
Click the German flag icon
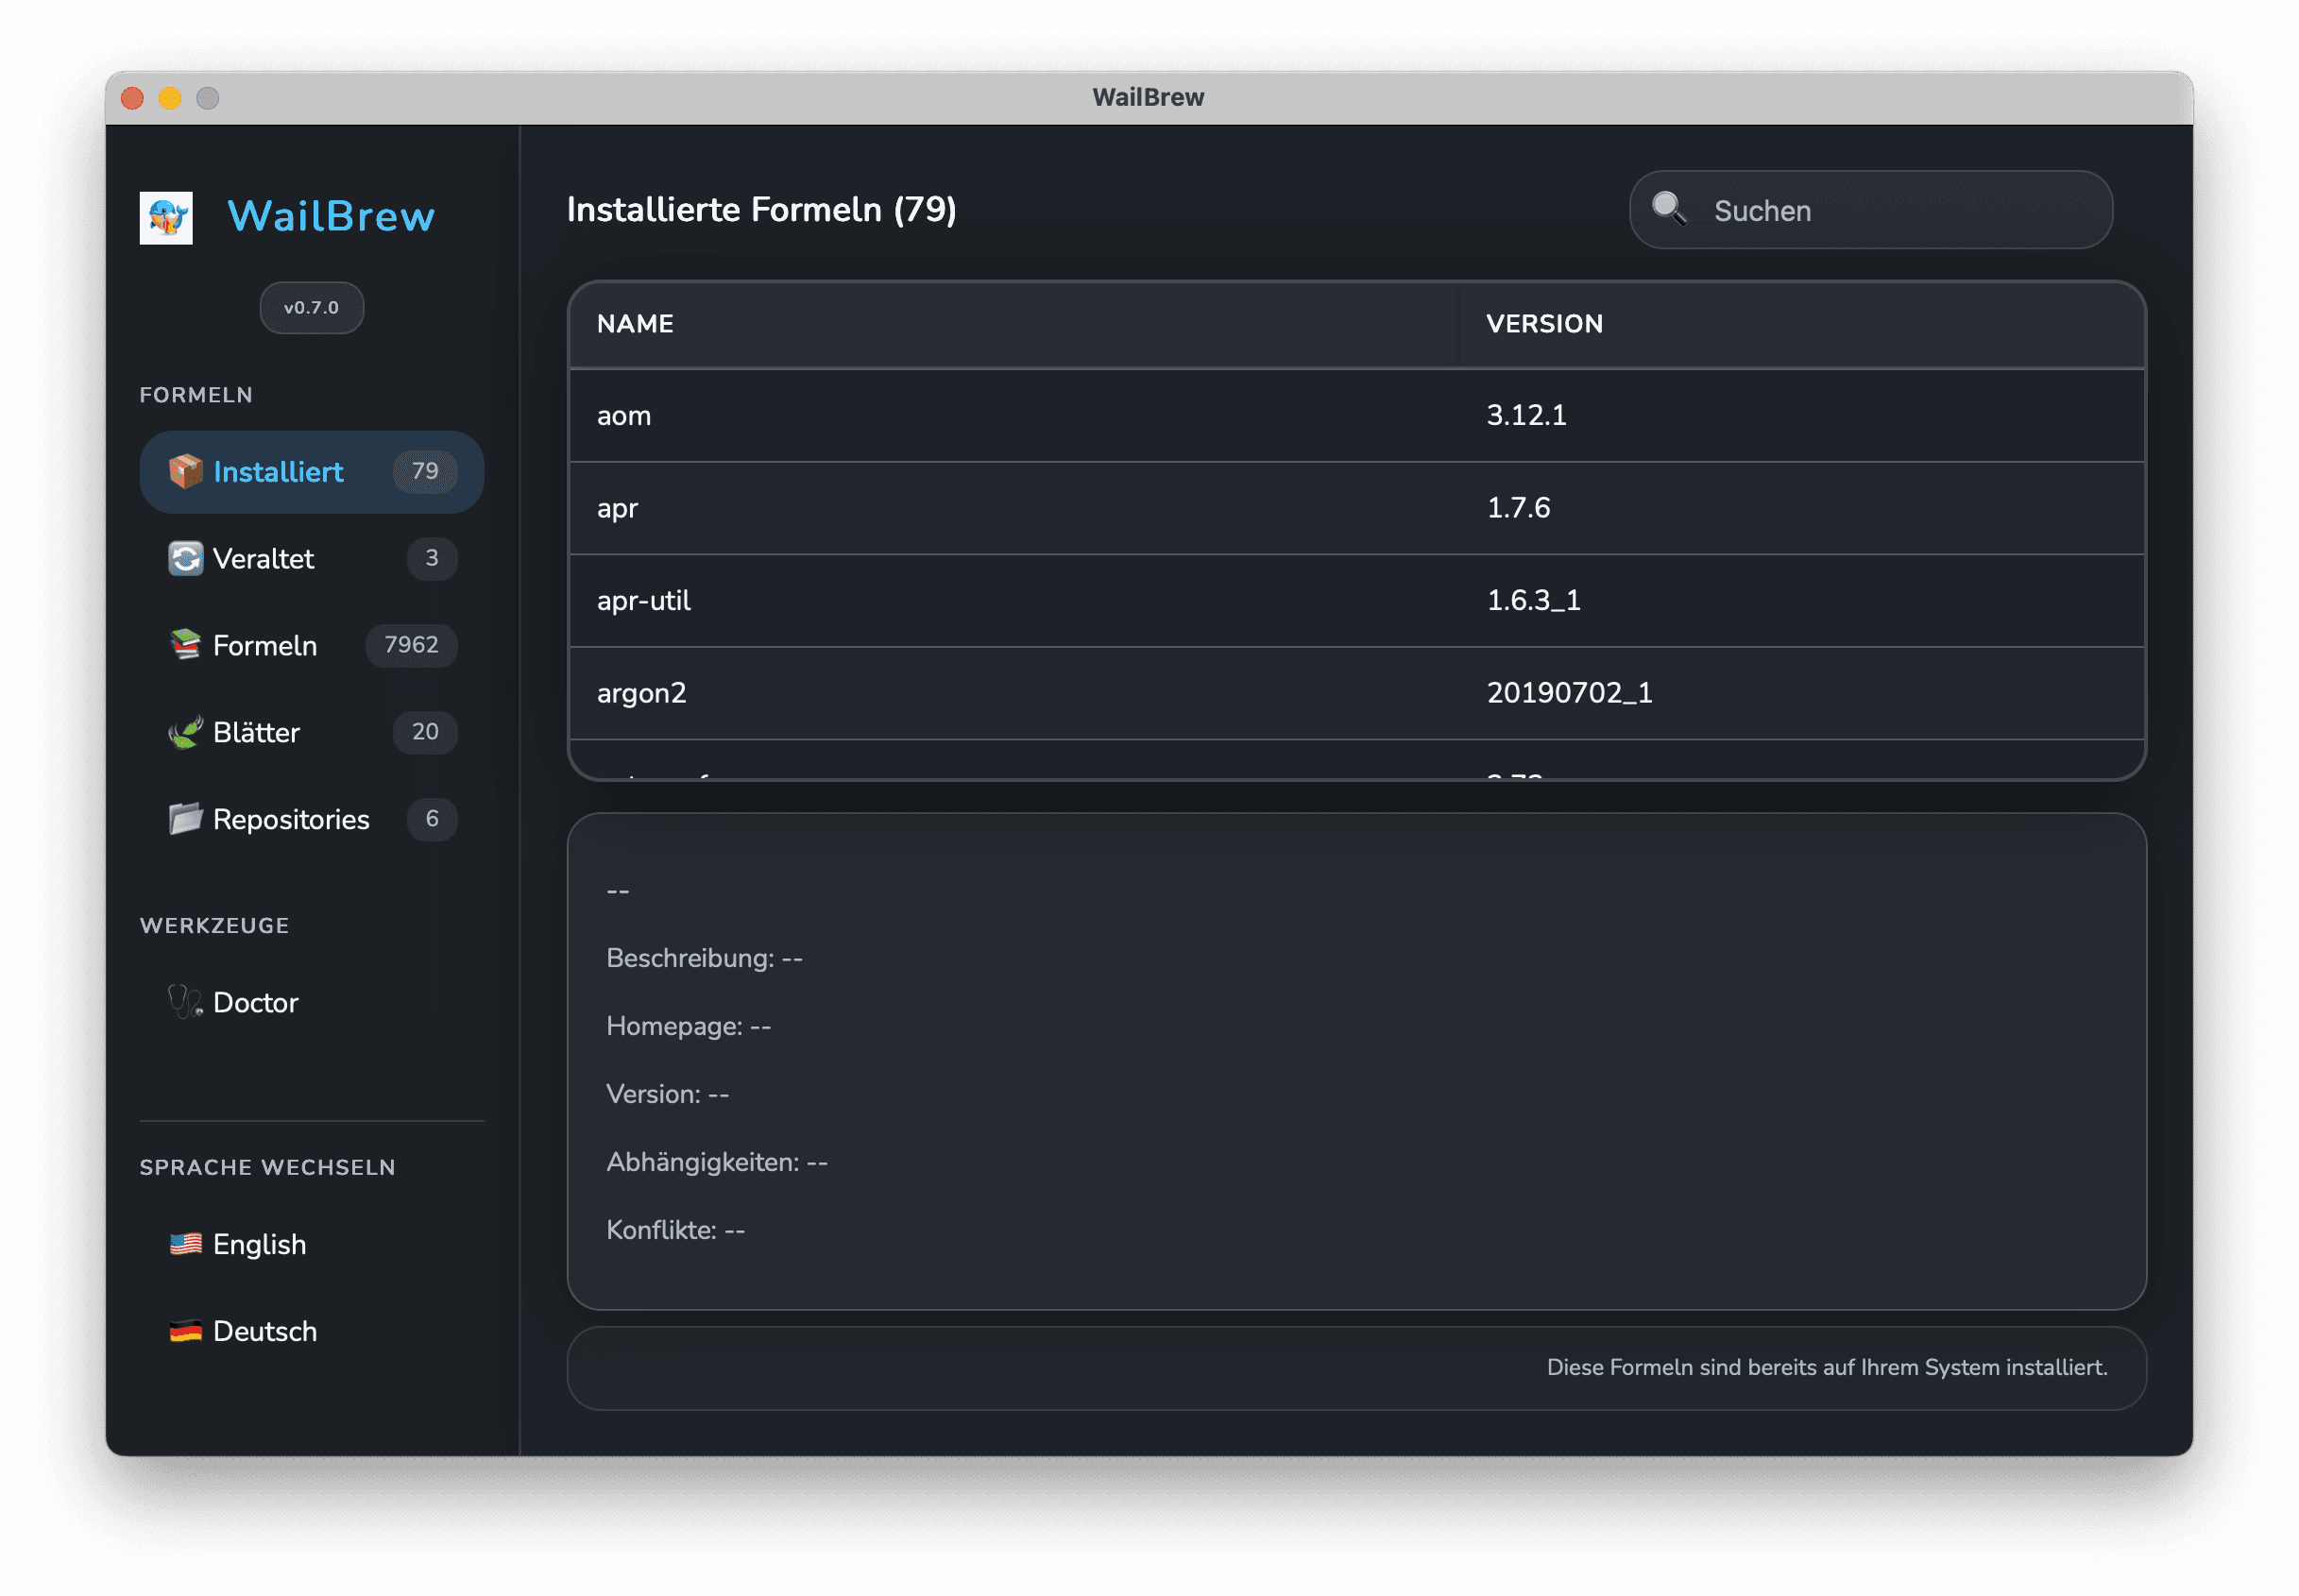click(185, 1331)
